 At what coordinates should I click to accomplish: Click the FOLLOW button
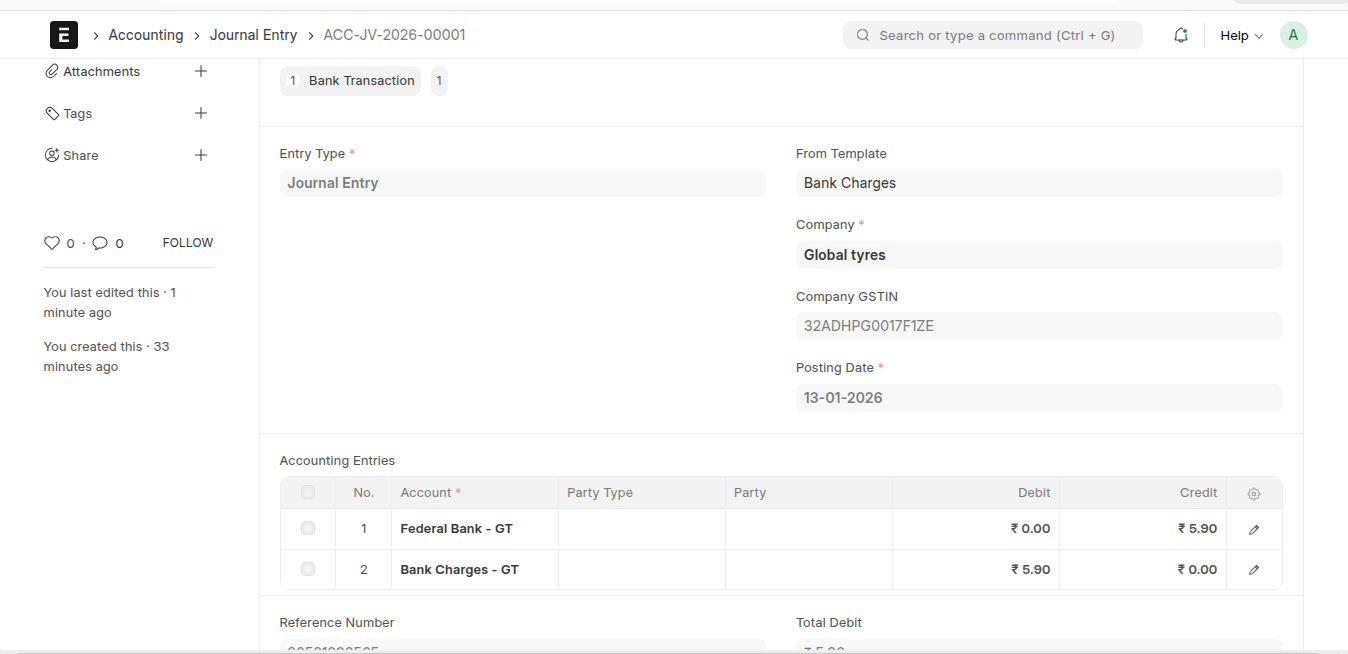[188, 243]
